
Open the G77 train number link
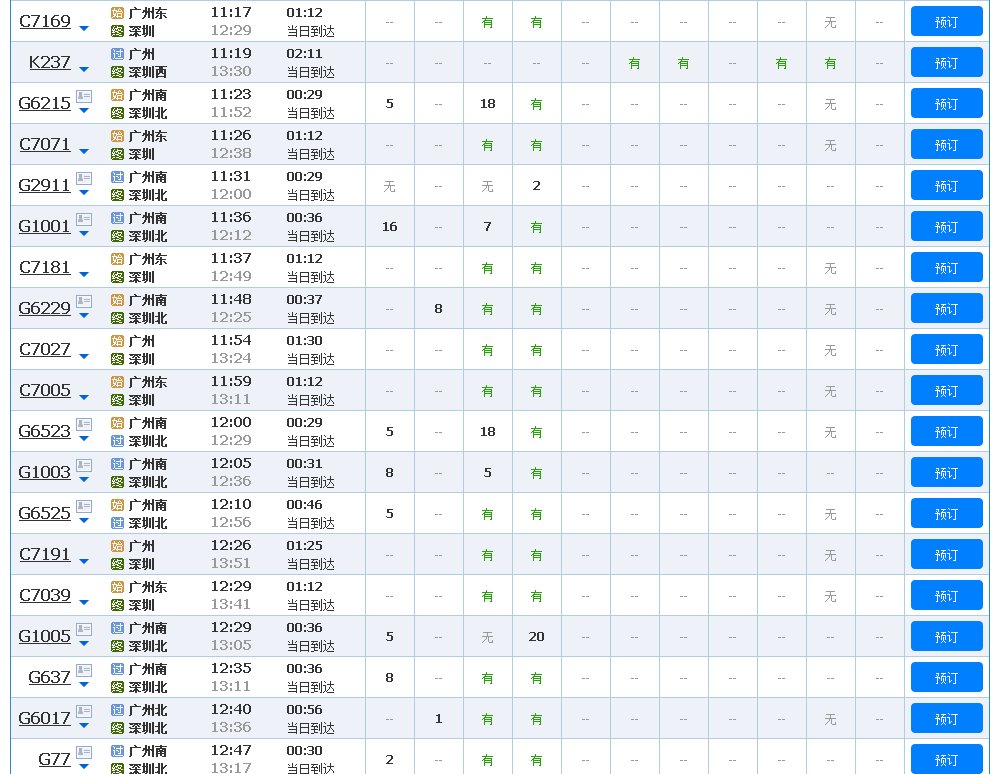pyautogui.click(x=54, y=759)
